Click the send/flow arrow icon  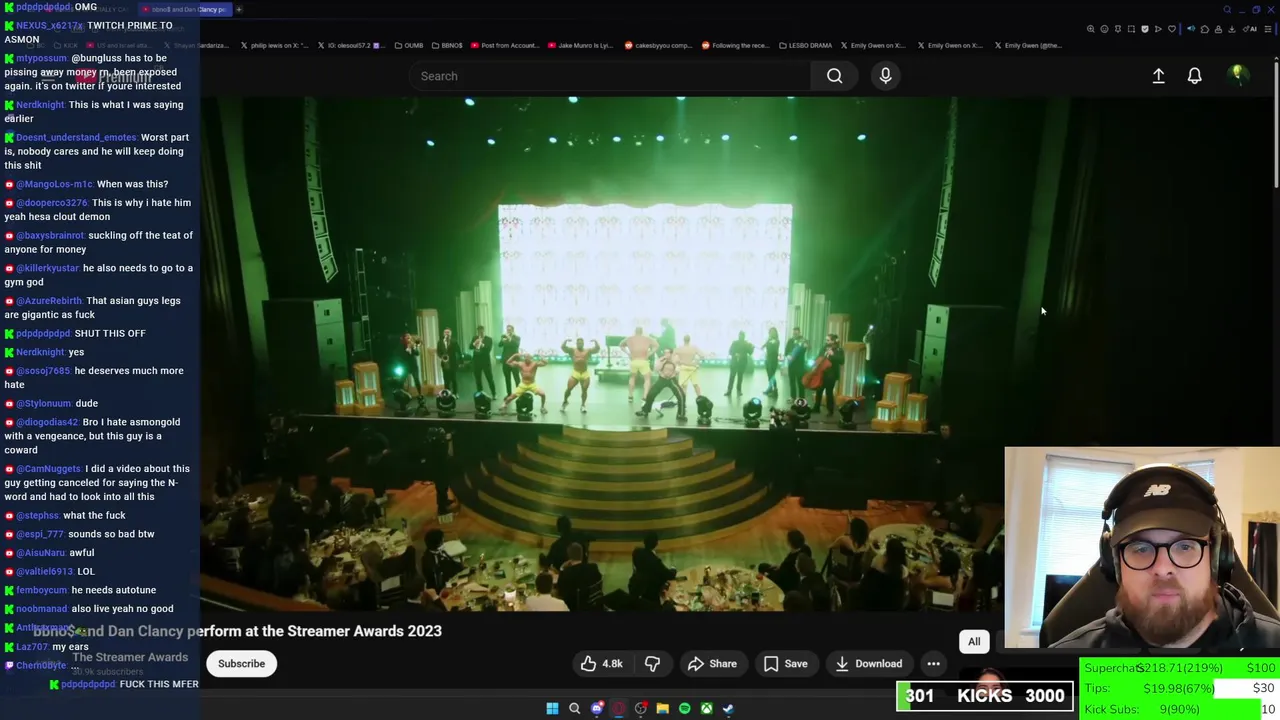(1158, 29)
